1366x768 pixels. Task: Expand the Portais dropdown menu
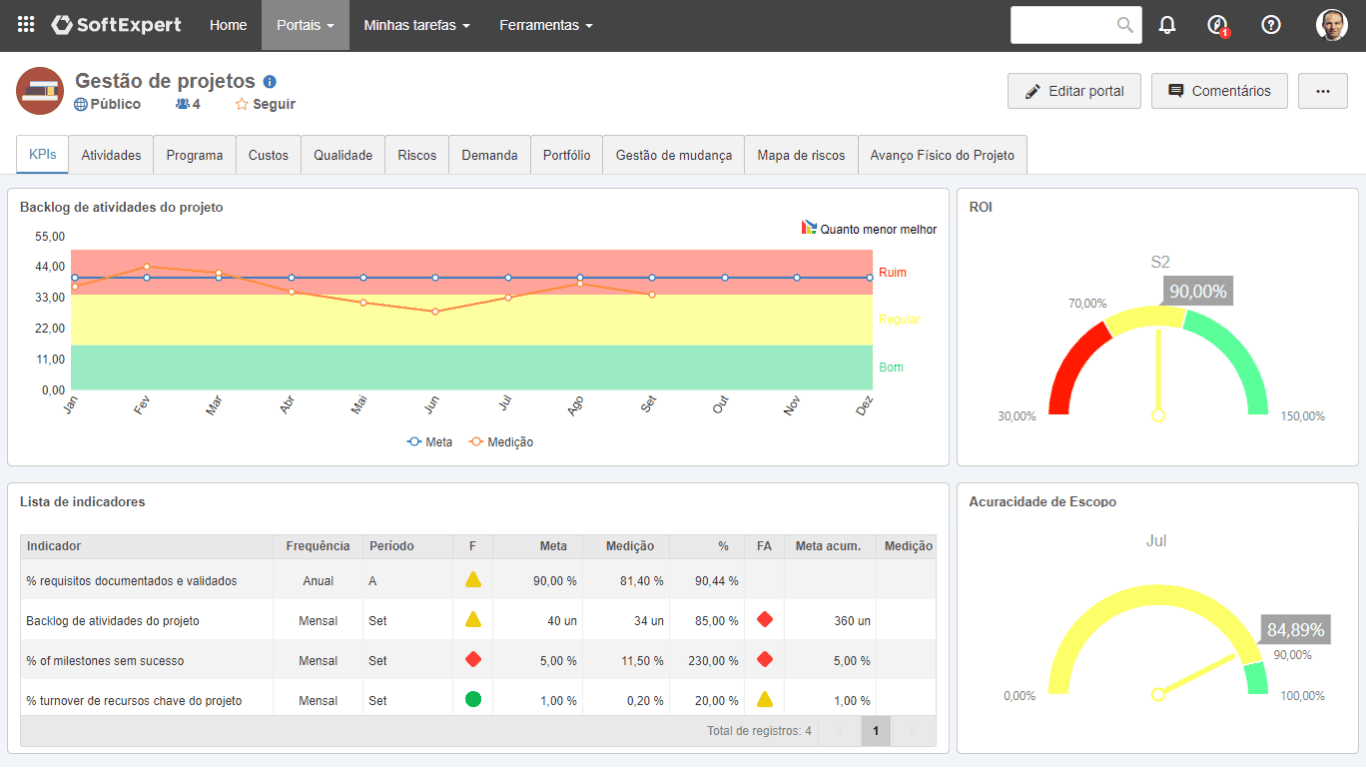pyautogui.click(x=305, y=25)
